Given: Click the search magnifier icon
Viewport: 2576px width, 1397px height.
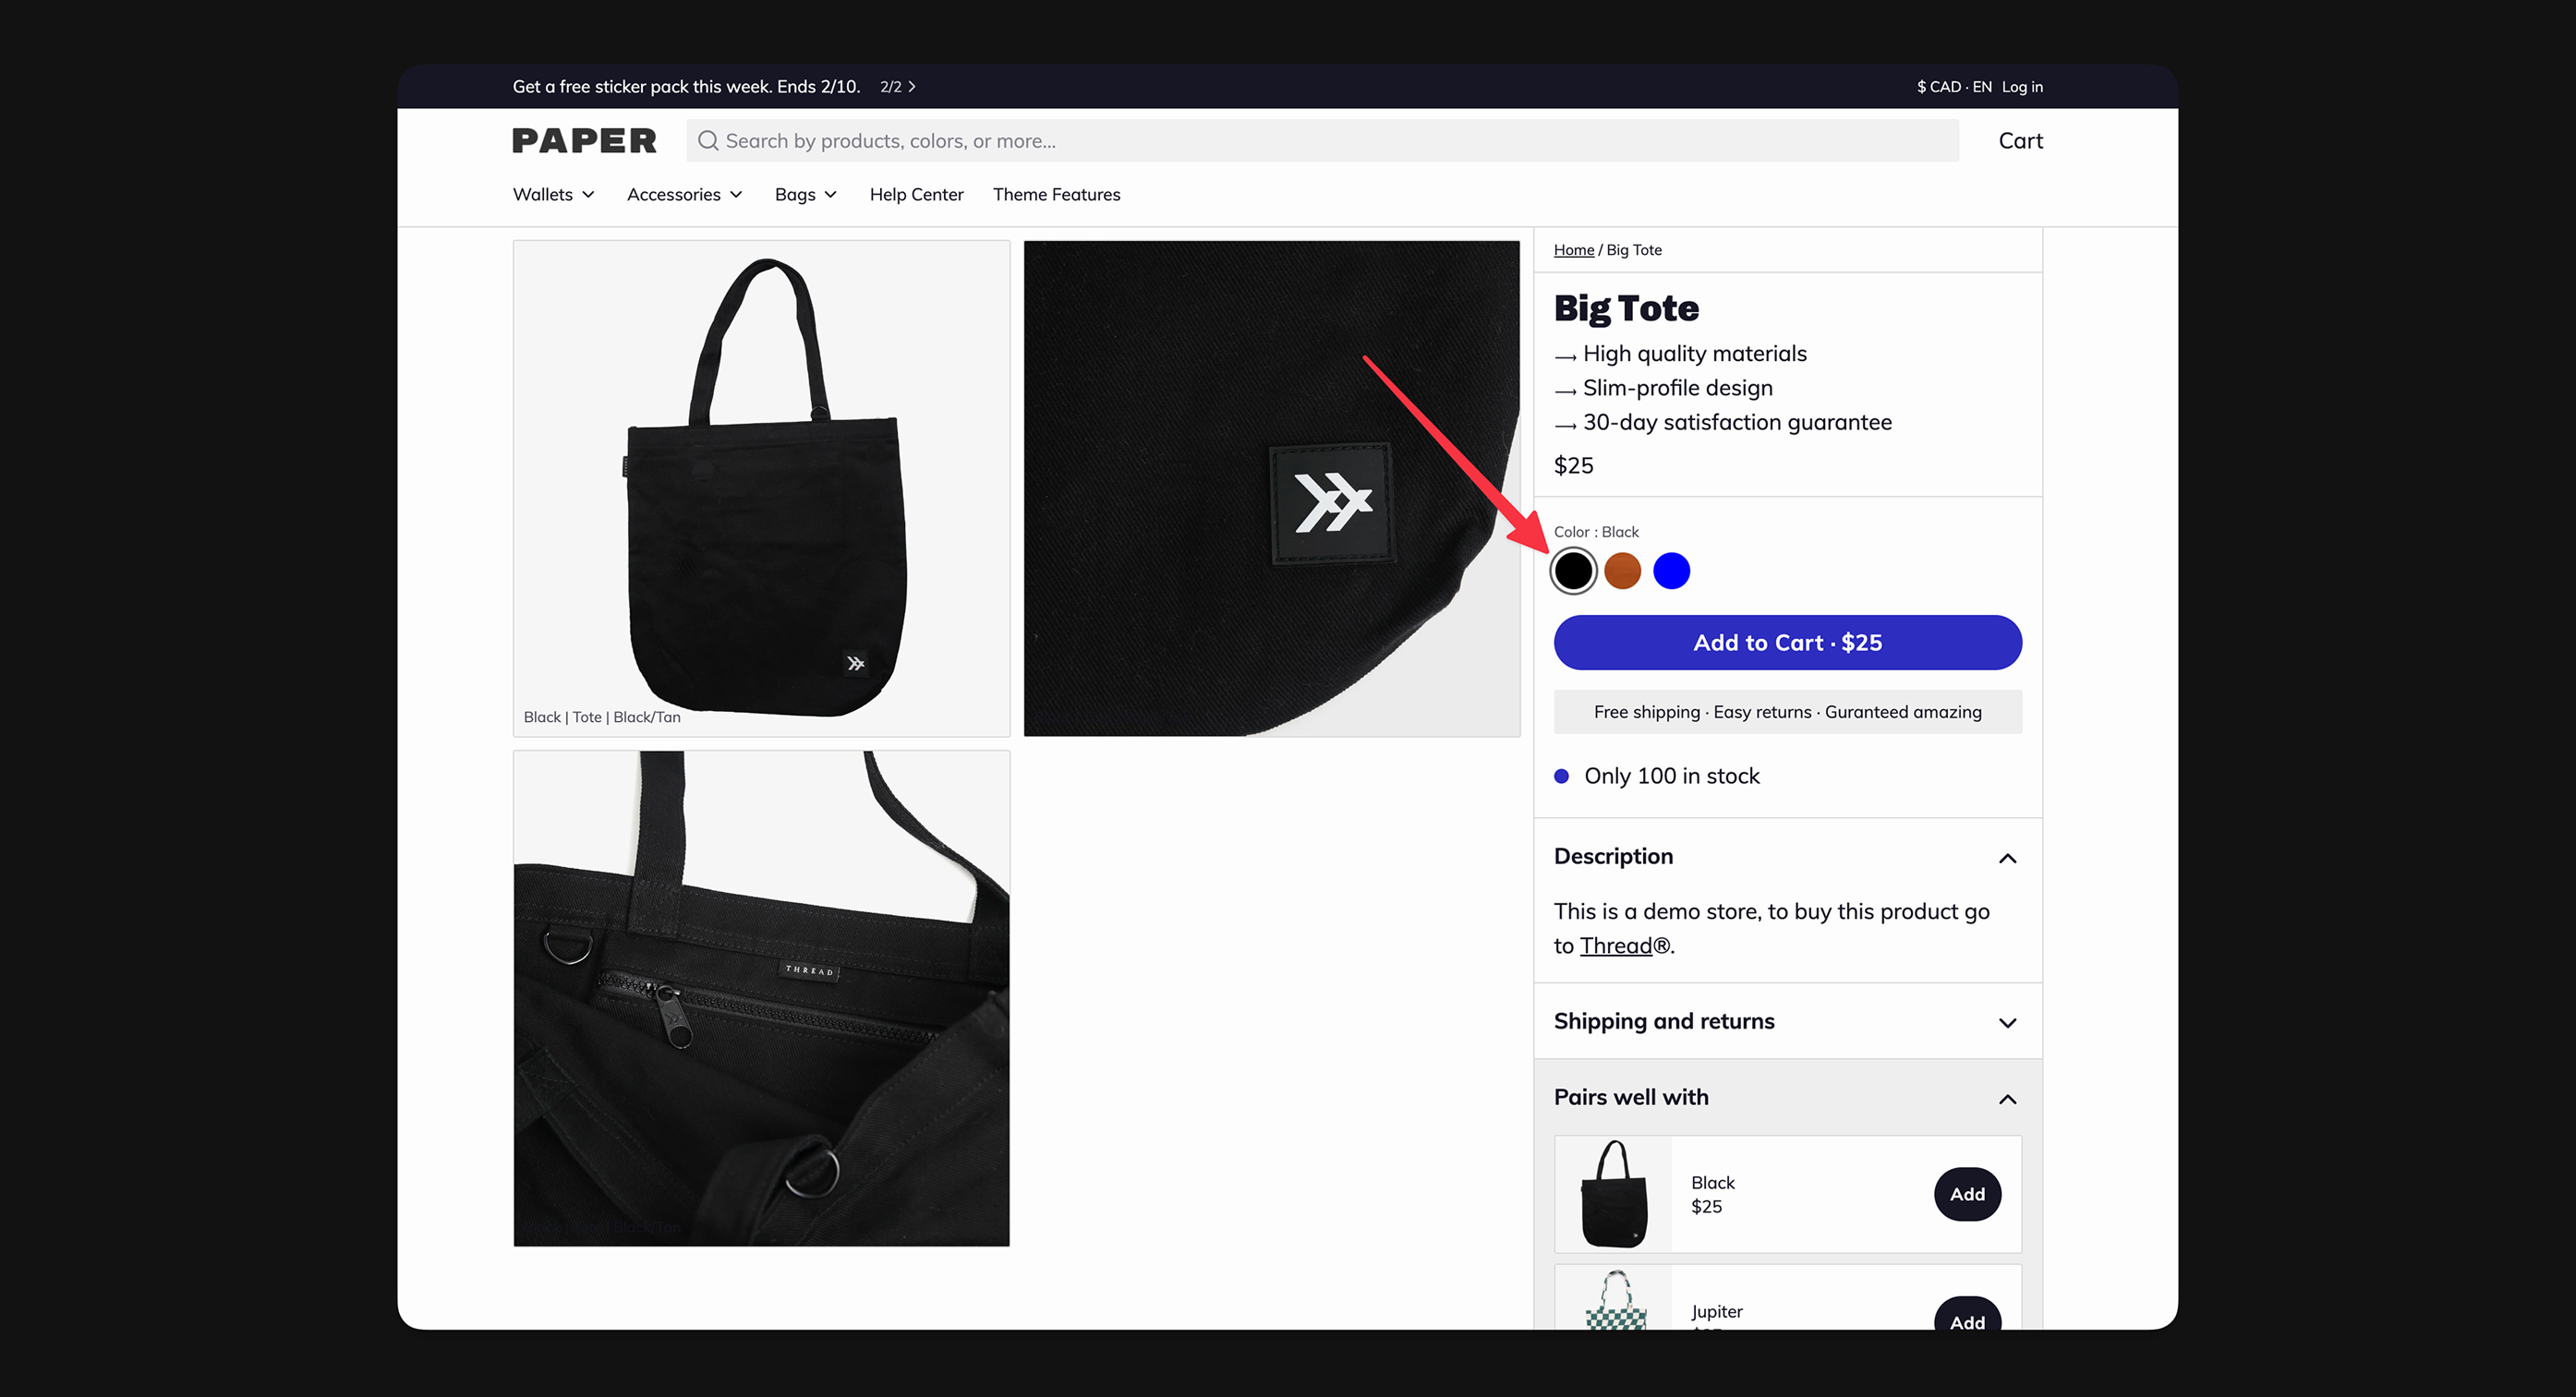Looking at the screenshot, I should click(x=708, y=141).
